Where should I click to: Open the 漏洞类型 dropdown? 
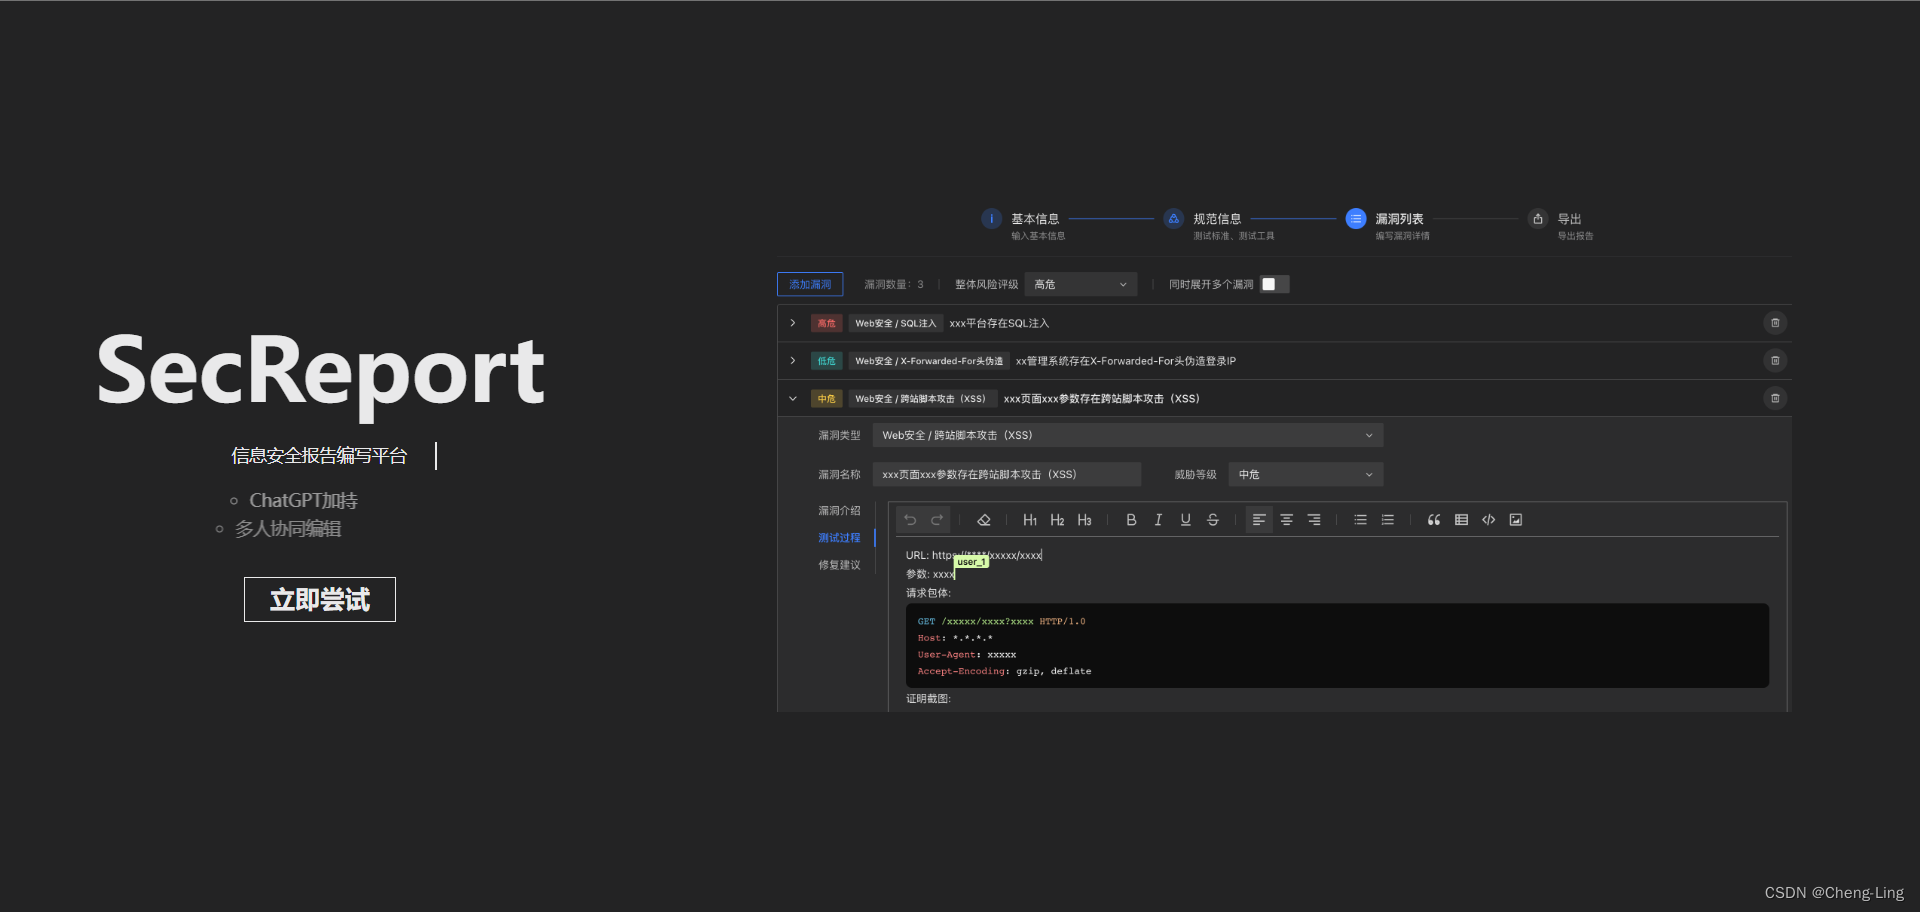click(1128, 436)
